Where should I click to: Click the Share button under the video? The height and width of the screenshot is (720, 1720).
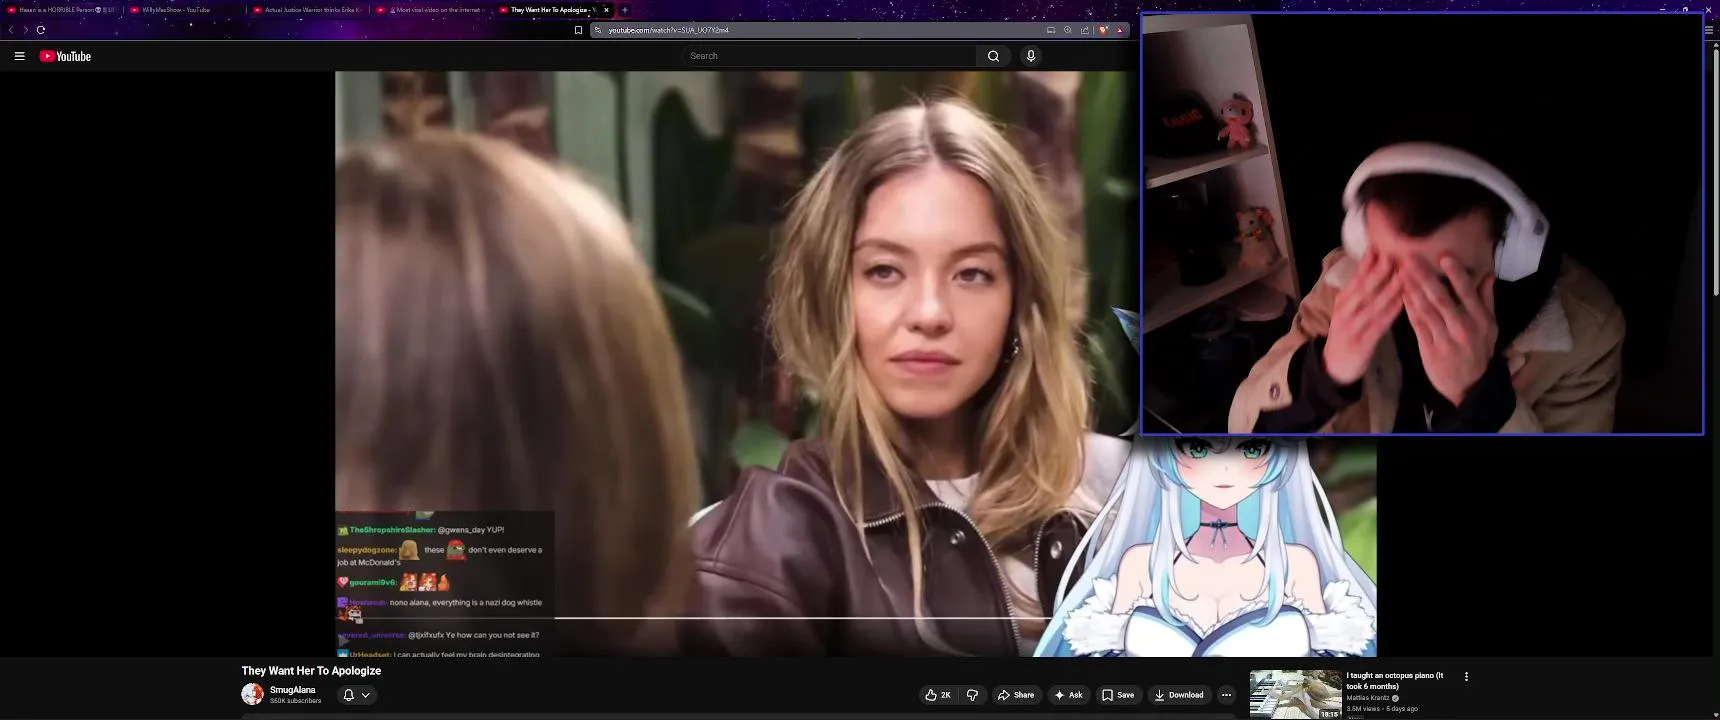pyautogui.click(x=1016, y=695)
